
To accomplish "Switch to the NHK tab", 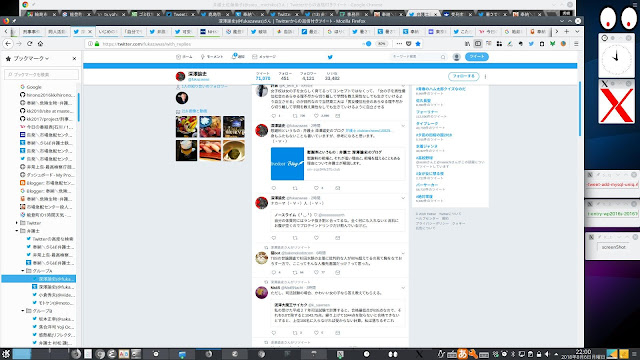I will point(209,31).
